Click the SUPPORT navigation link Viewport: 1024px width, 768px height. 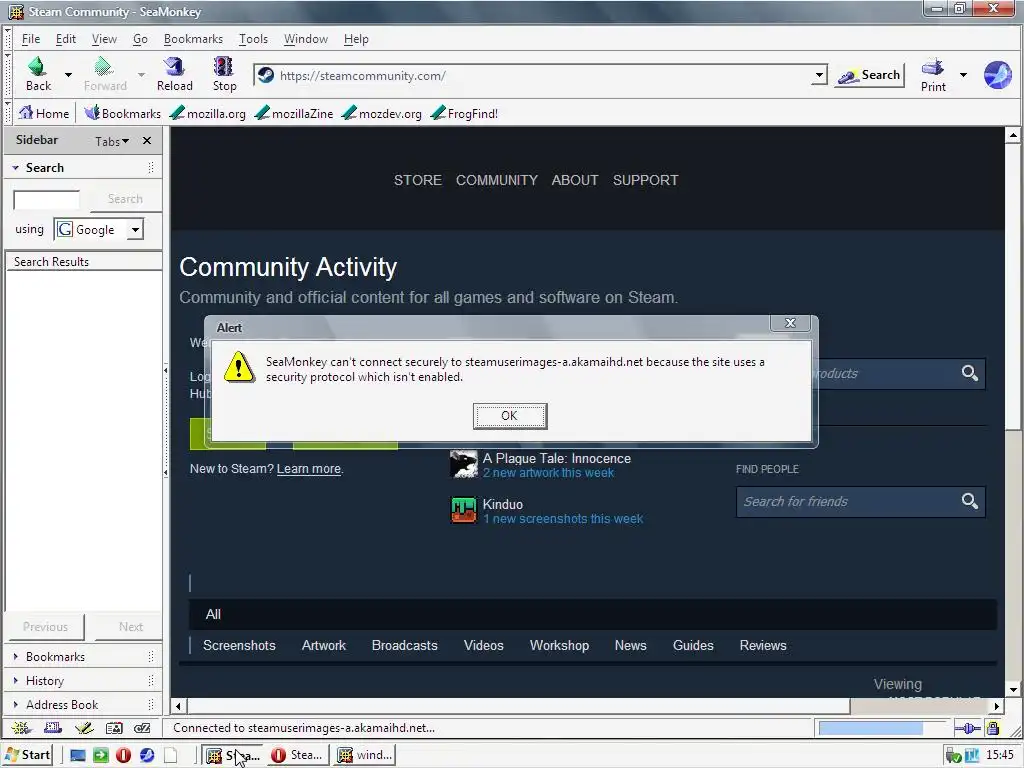pyautogui.click(x=645, y=180)
